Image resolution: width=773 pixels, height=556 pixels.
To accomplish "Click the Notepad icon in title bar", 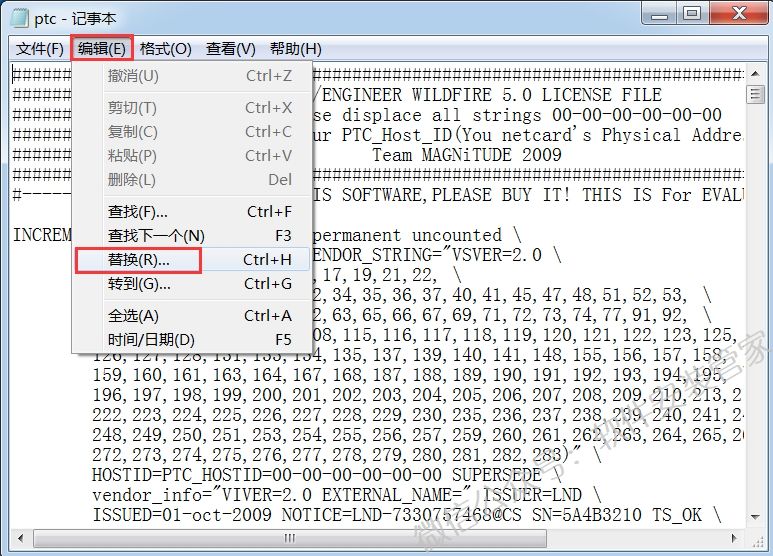I will tap(19, 16).
